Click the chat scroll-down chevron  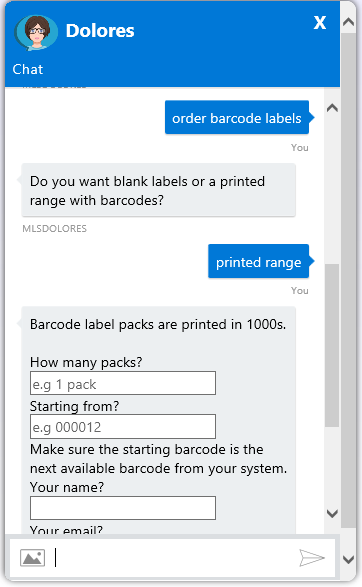pos(332,513)
